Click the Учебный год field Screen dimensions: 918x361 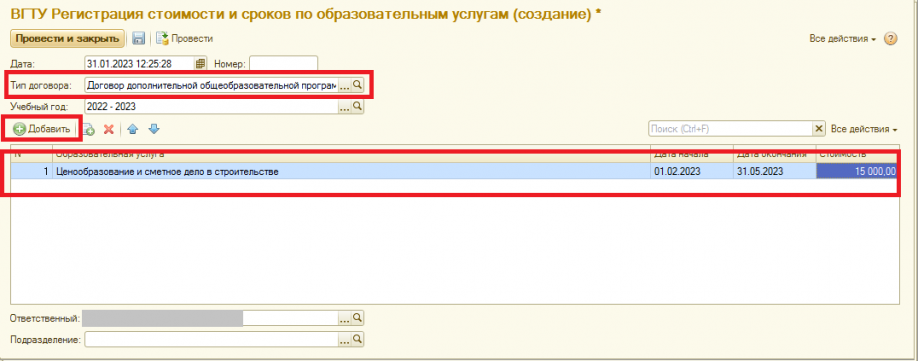211,106
